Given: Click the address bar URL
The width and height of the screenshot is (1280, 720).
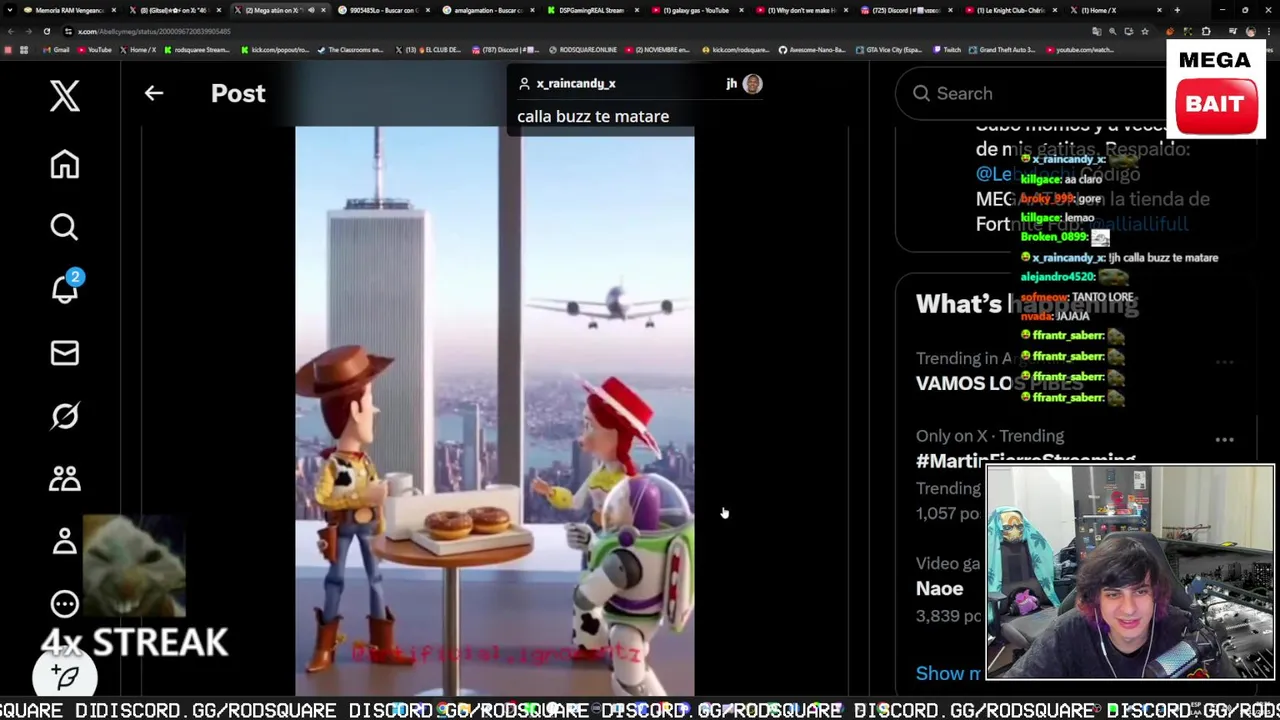Looking at the screenshot, I should (155, 31).
